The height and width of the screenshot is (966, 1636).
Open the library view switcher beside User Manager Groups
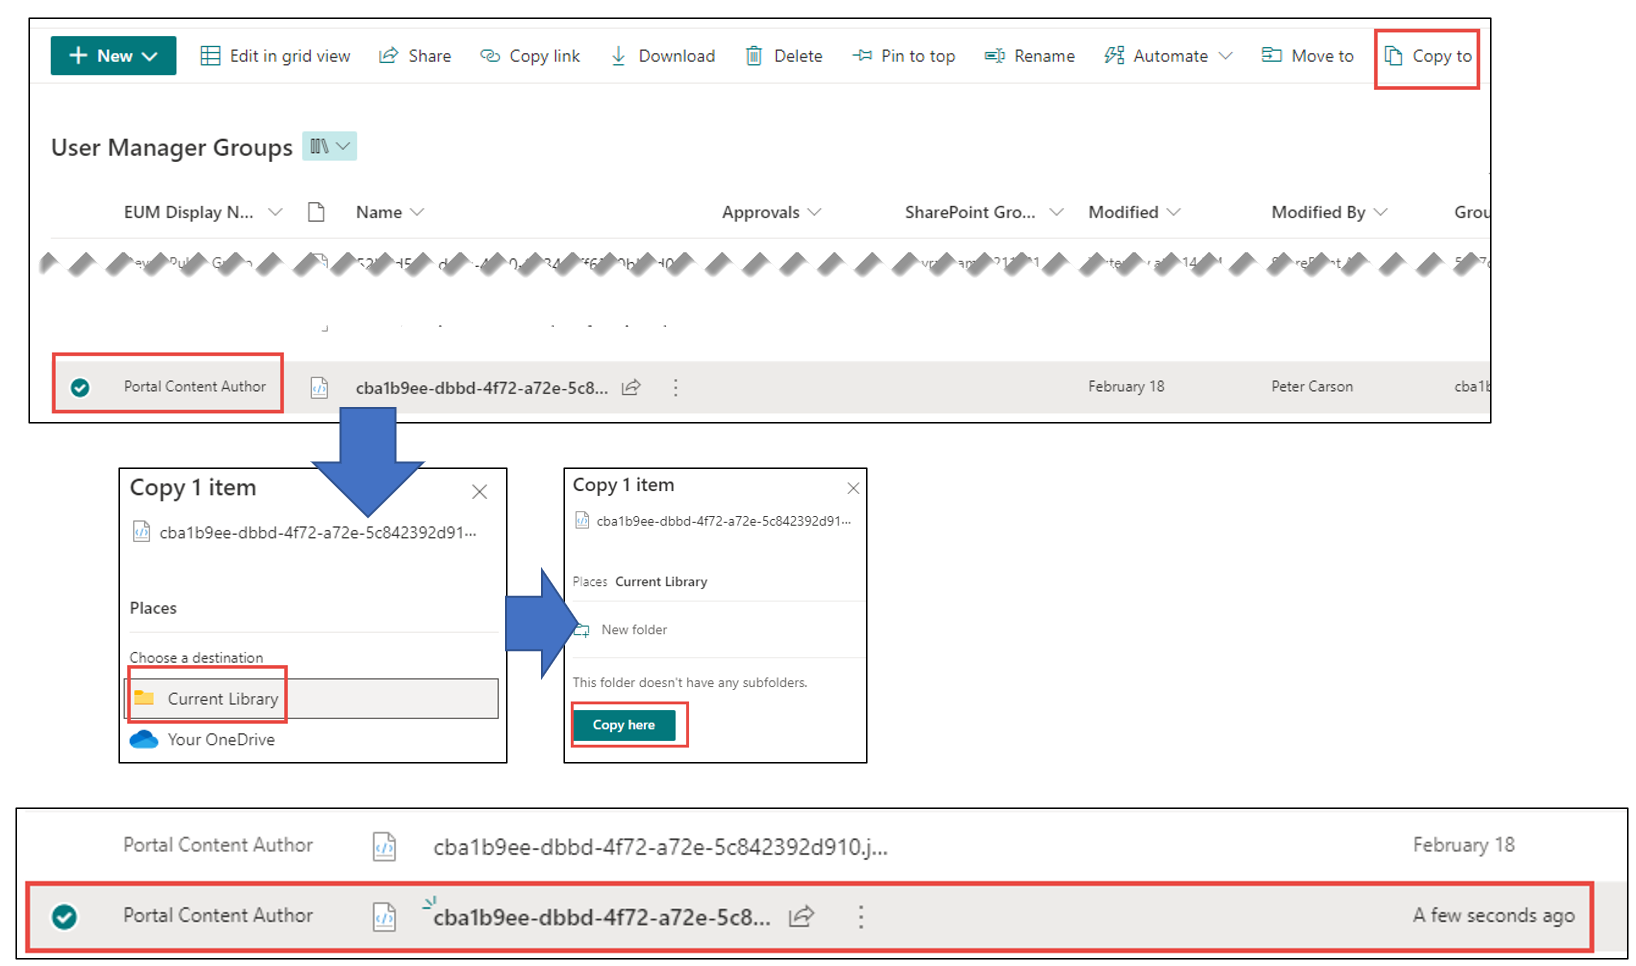click(330, 147)
